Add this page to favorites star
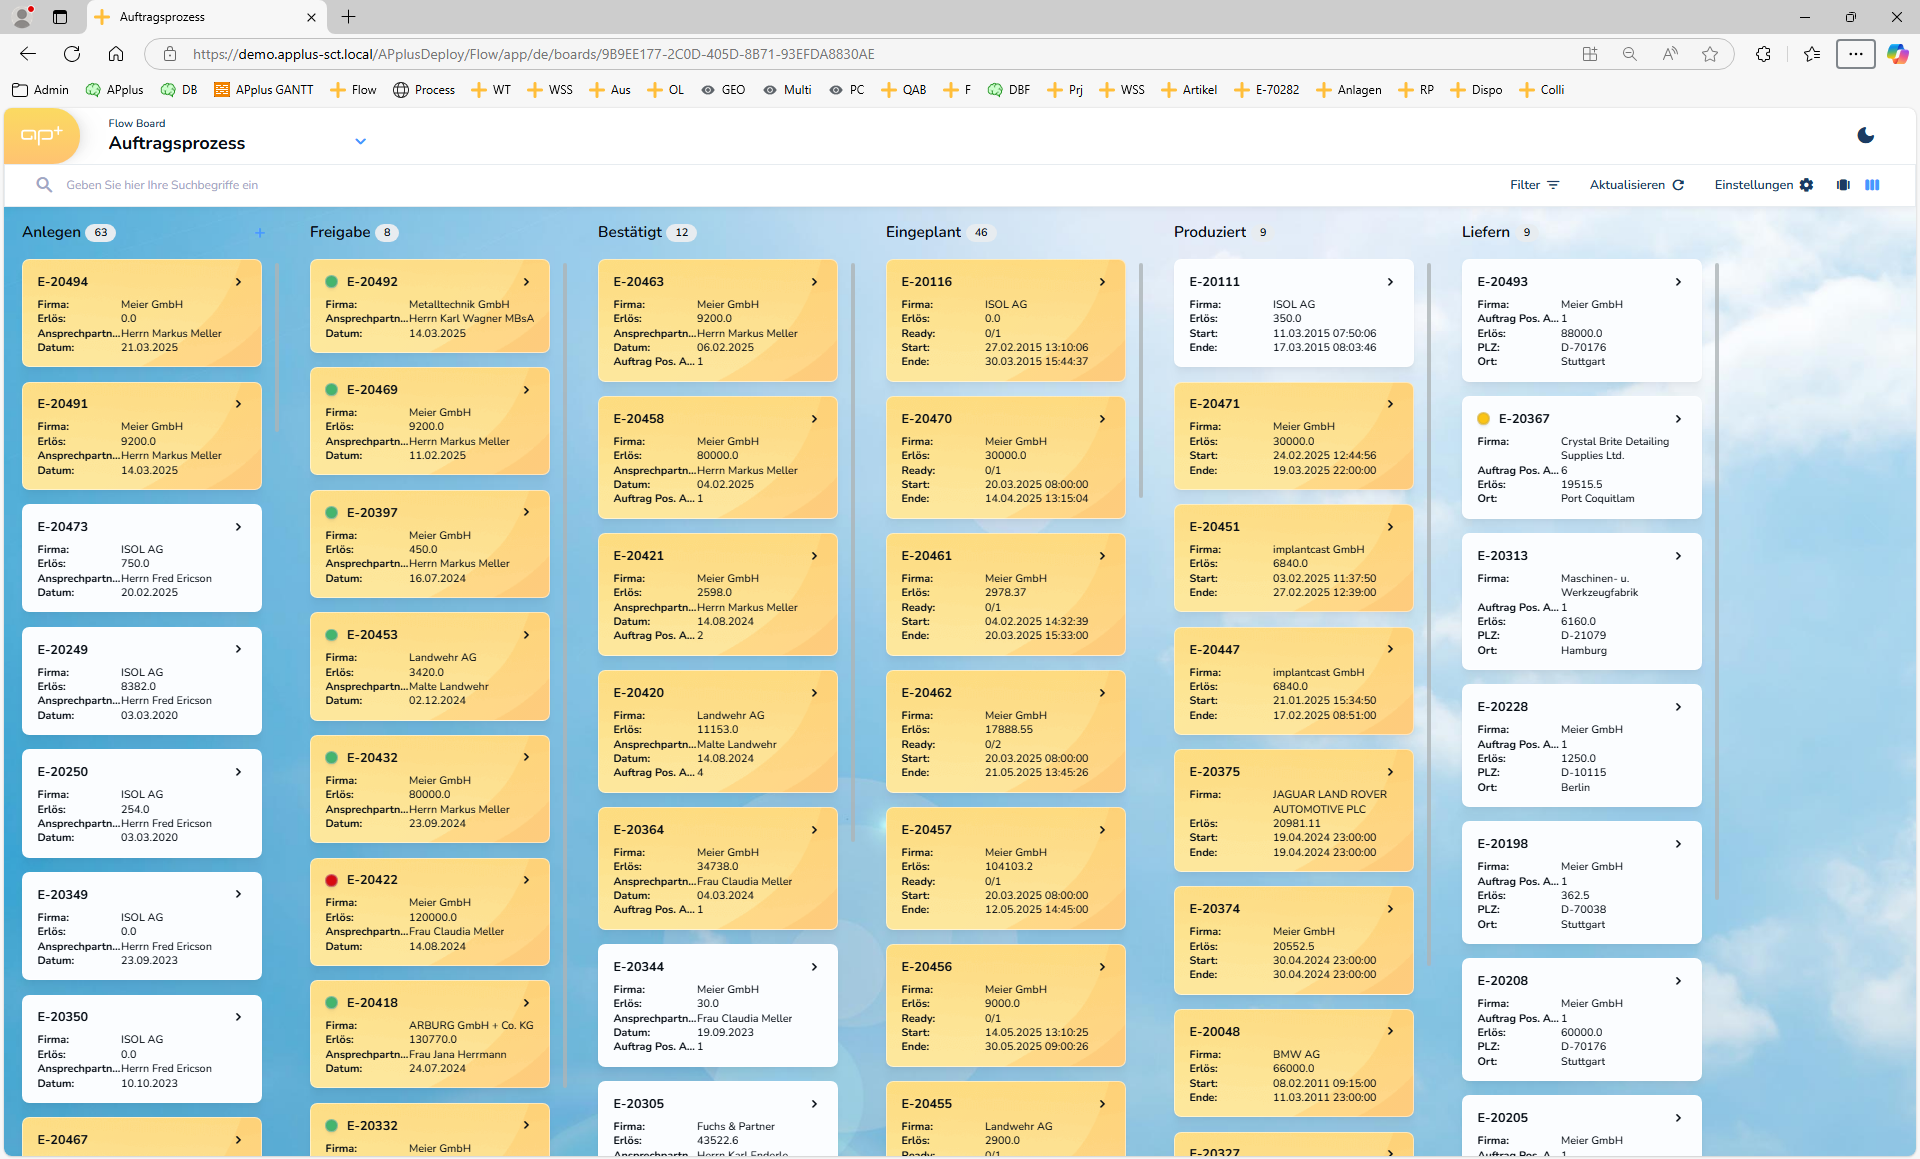The width and height of the screenshot is (1920, 1159). (x=1710, y=54)
